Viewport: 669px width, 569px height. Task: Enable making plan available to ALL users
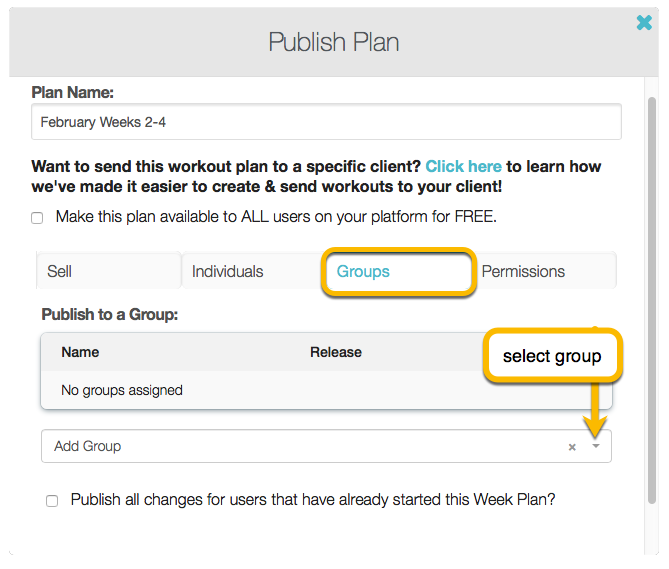tap(37, 217)
